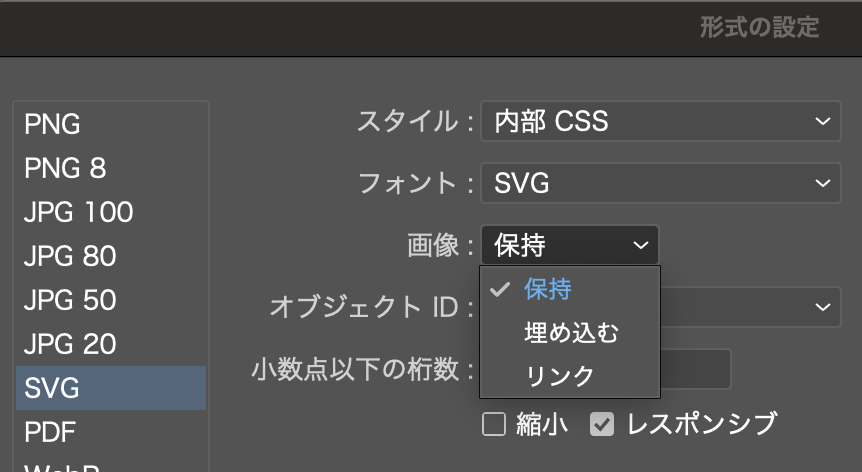The height and width of the screenshot is (472, 862).
Task: Select SVG format entry
Action: click(x=110, y=388)
